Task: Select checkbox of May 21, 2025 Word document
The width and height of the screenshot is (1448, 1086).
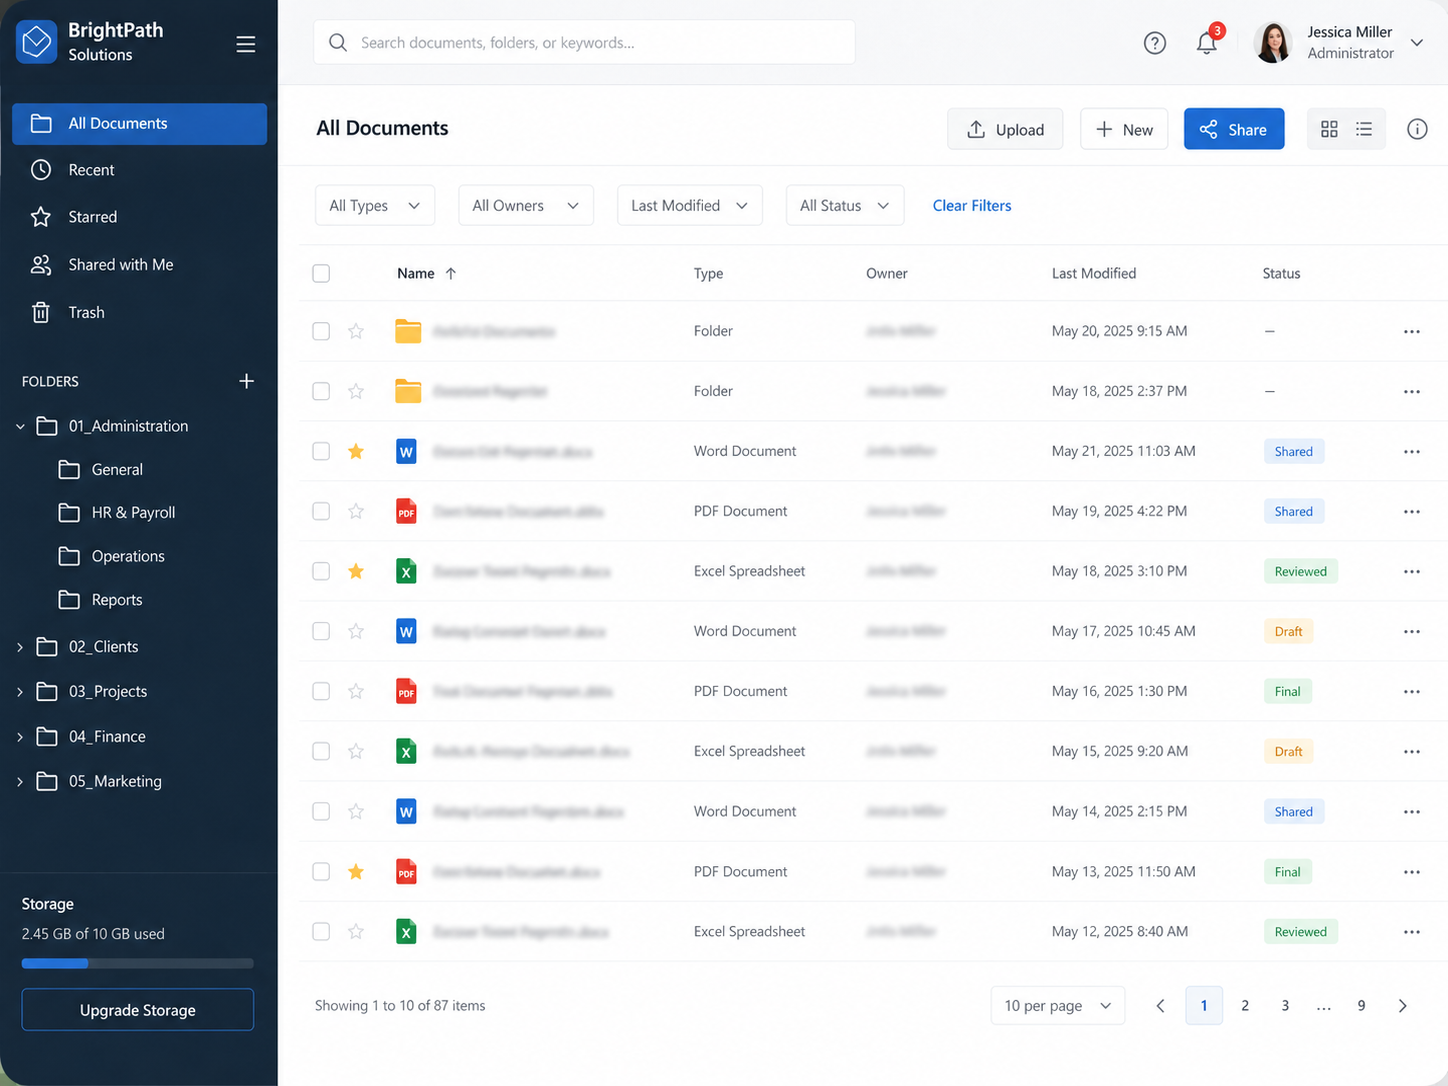Action: coord(321,451)
